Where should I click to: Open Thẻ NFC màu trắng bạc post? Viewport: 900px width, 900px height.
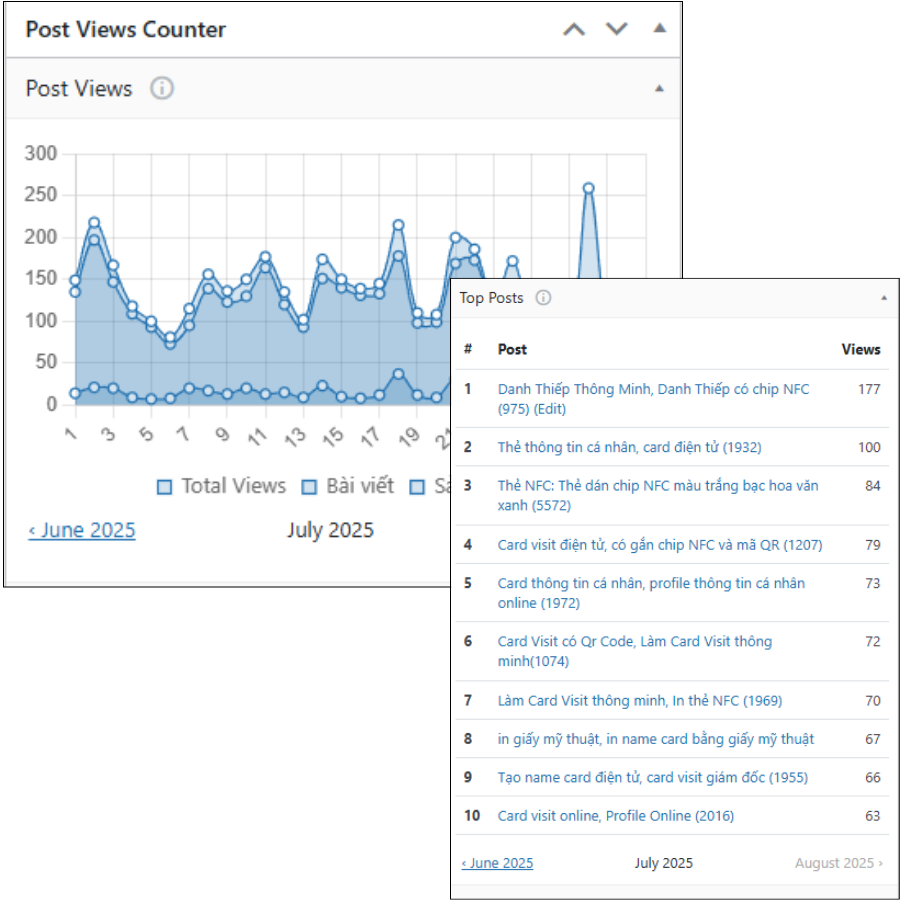tap(657, 486)
